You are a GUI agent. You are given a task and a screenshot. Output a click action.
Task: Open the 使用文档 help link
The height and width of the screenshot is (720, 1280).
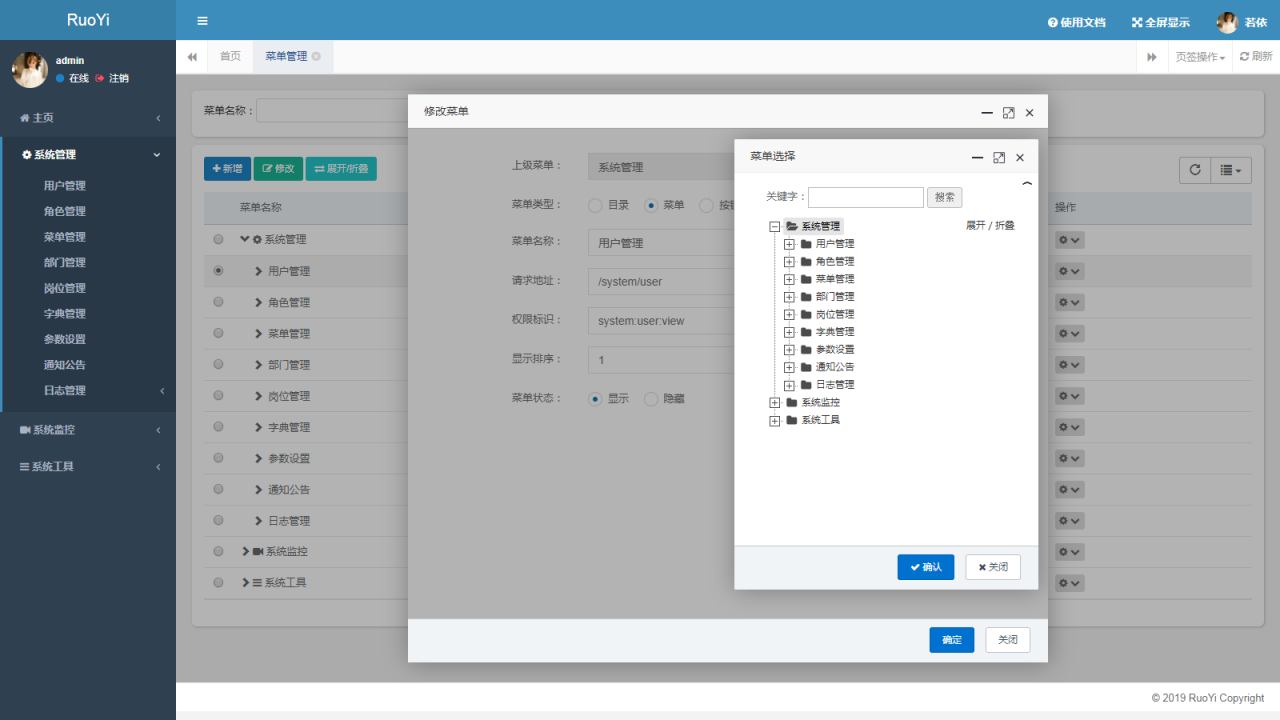(1076, 22)
